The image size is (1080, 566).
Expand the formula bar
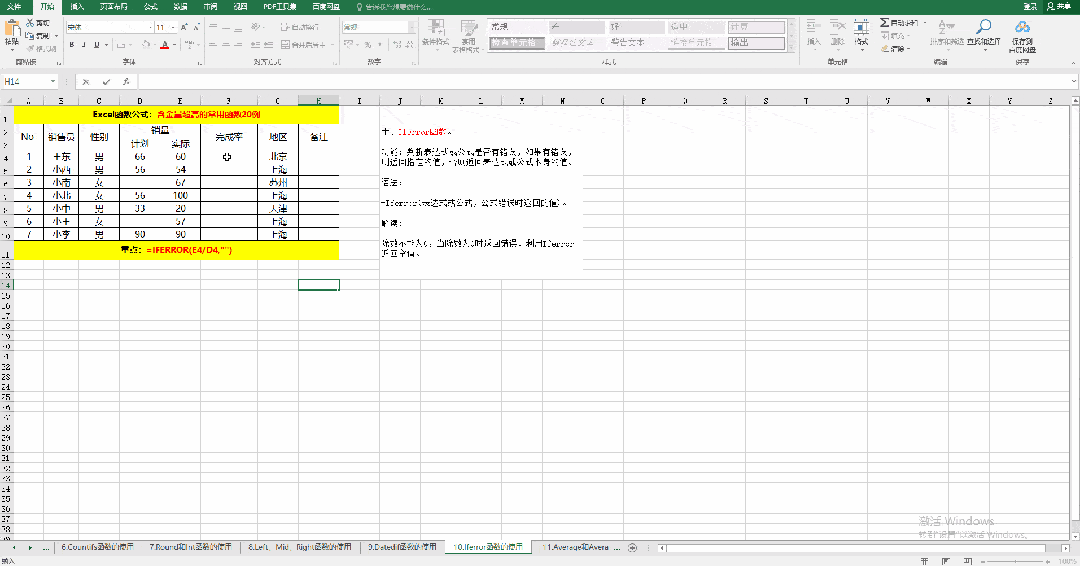coord(1074,81)
